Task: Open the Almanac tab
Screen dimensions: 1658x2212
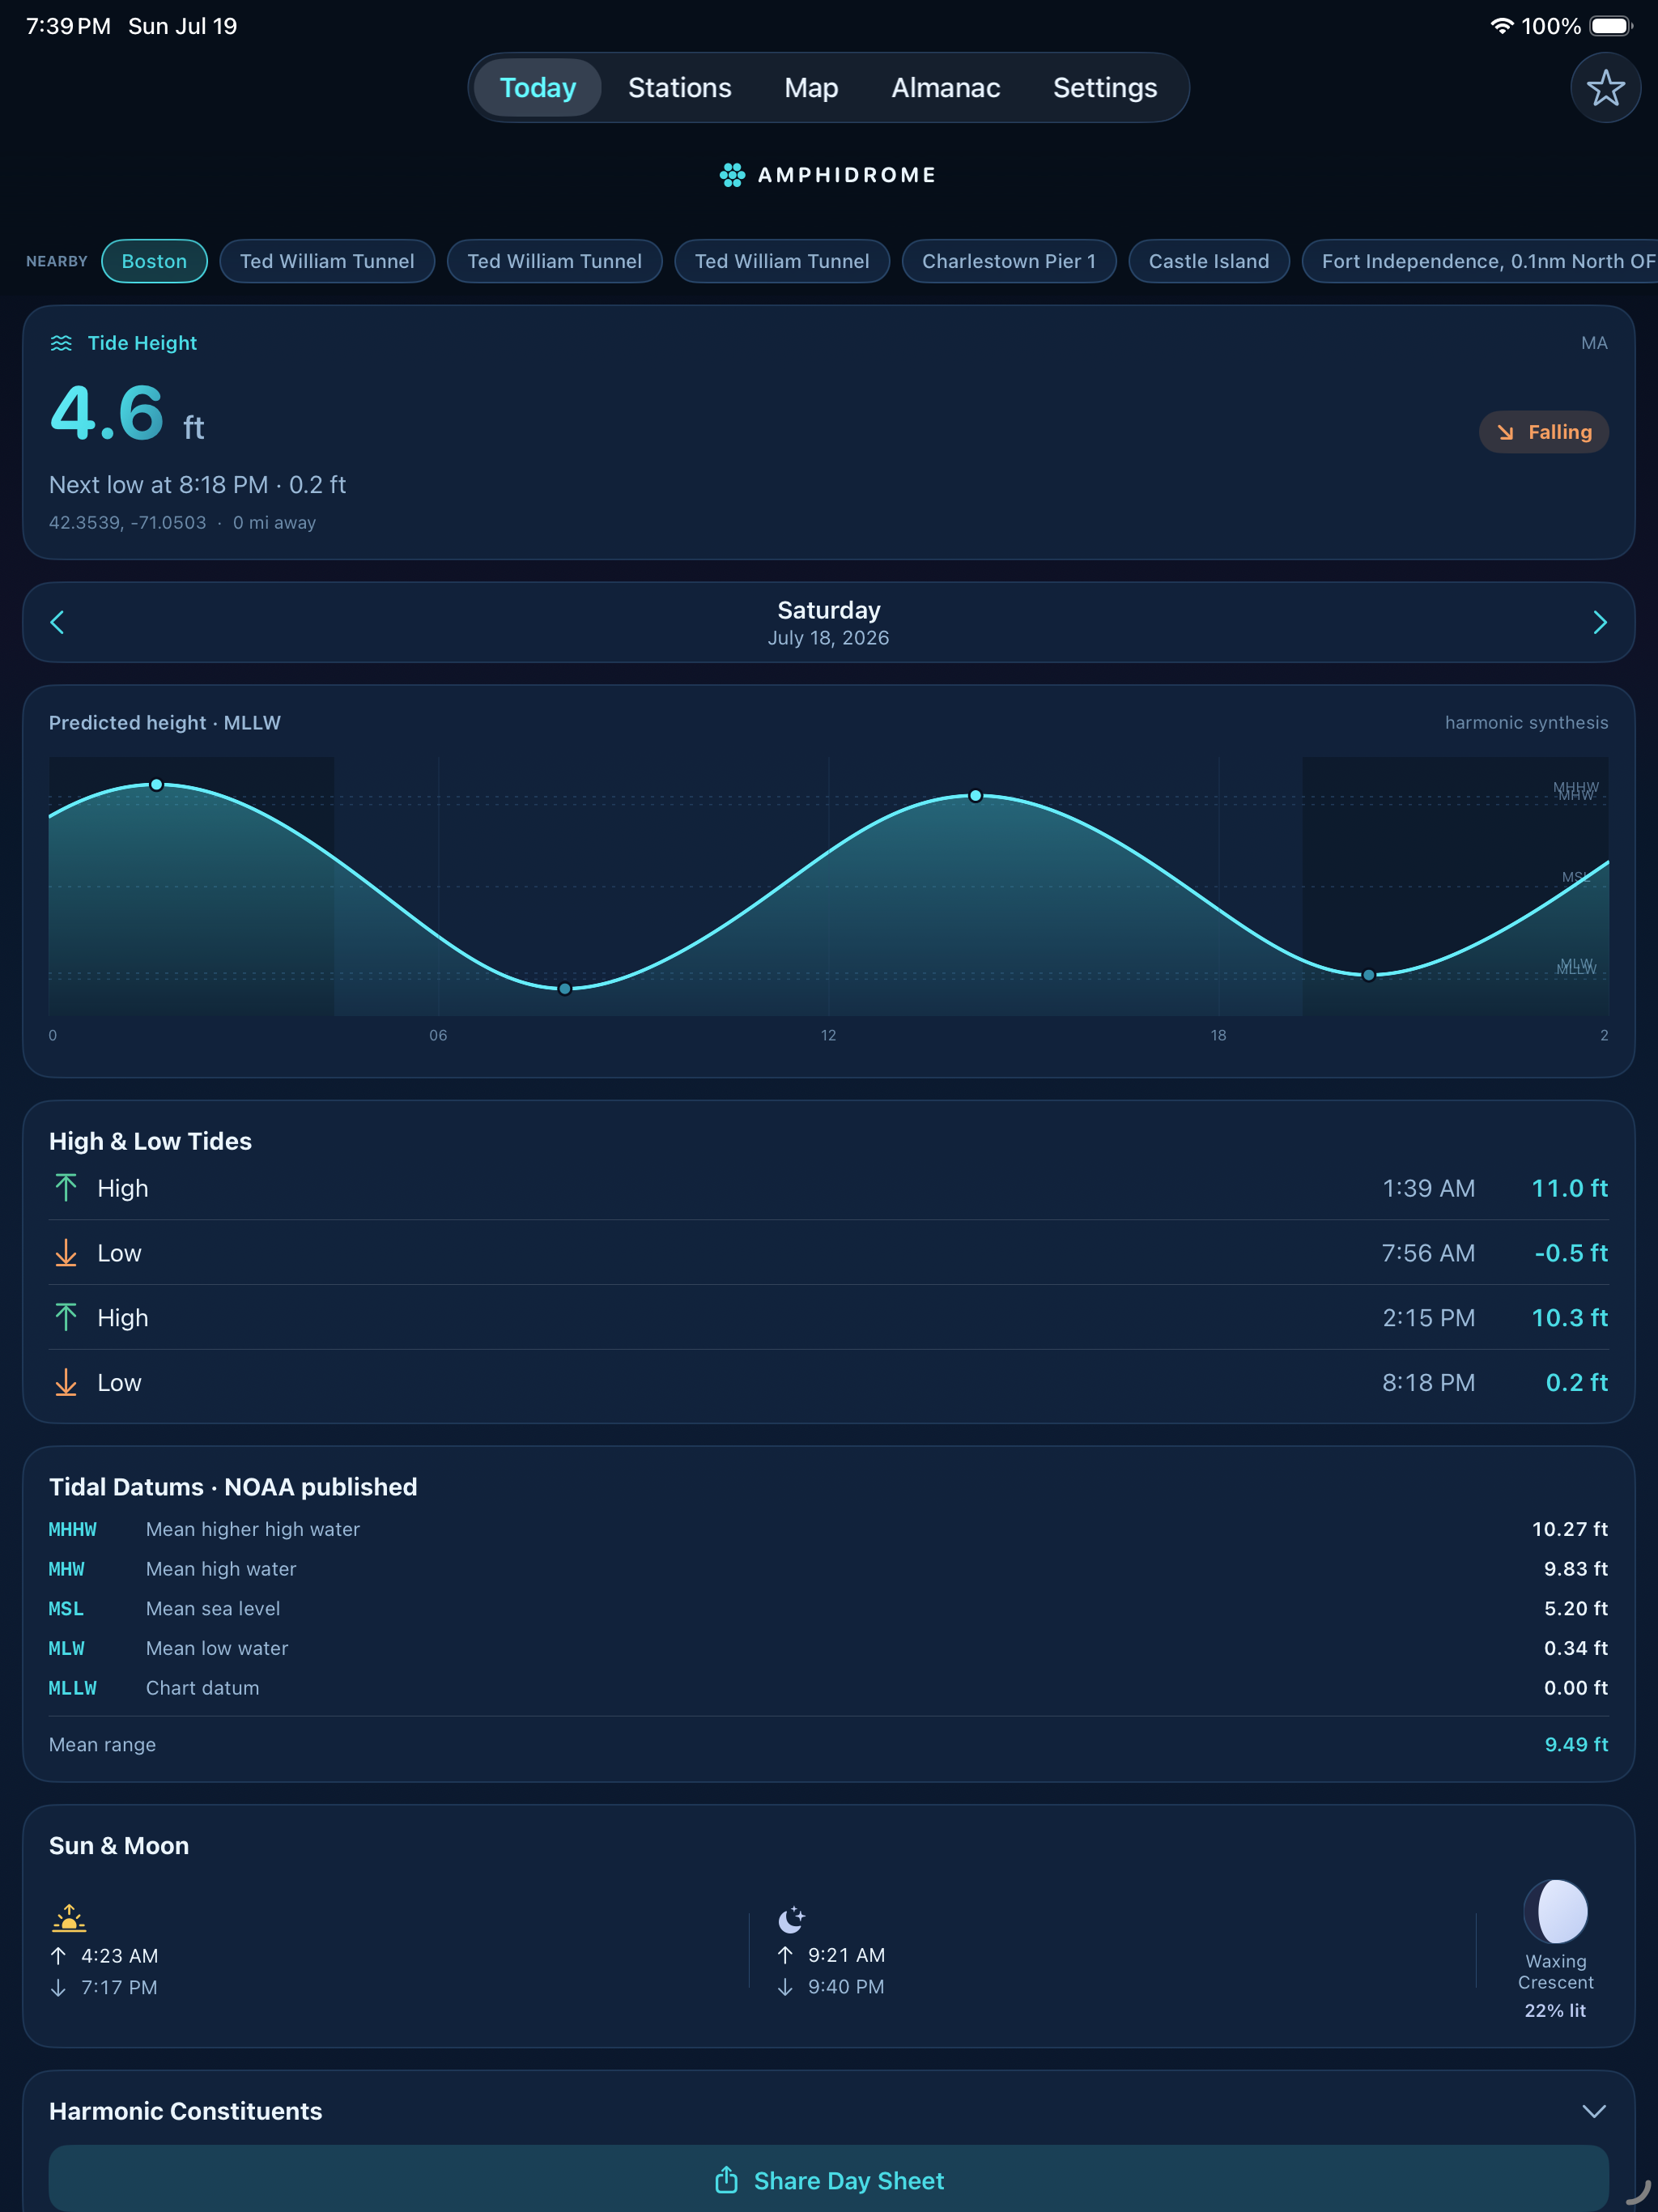Action: point(945,88)
